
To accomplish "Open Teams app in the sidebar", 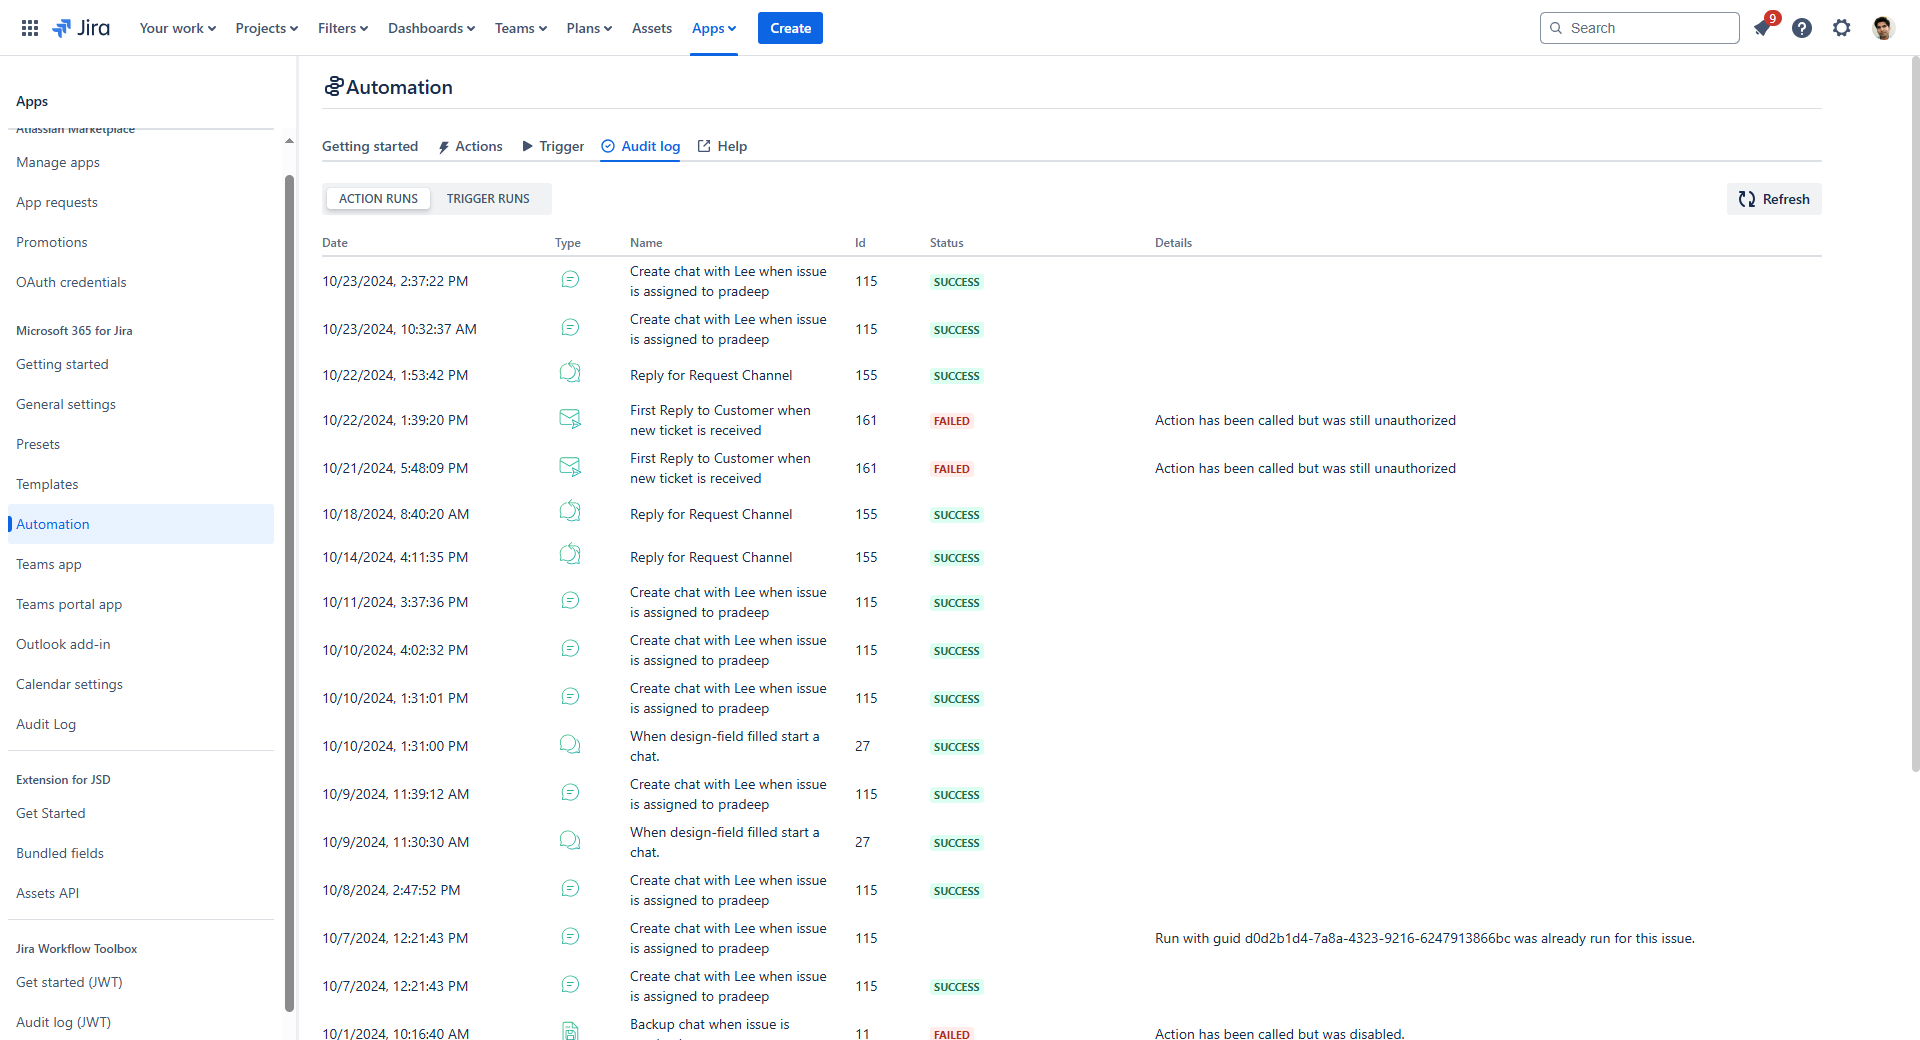I will pyautogui.click(x=49, y=564).
